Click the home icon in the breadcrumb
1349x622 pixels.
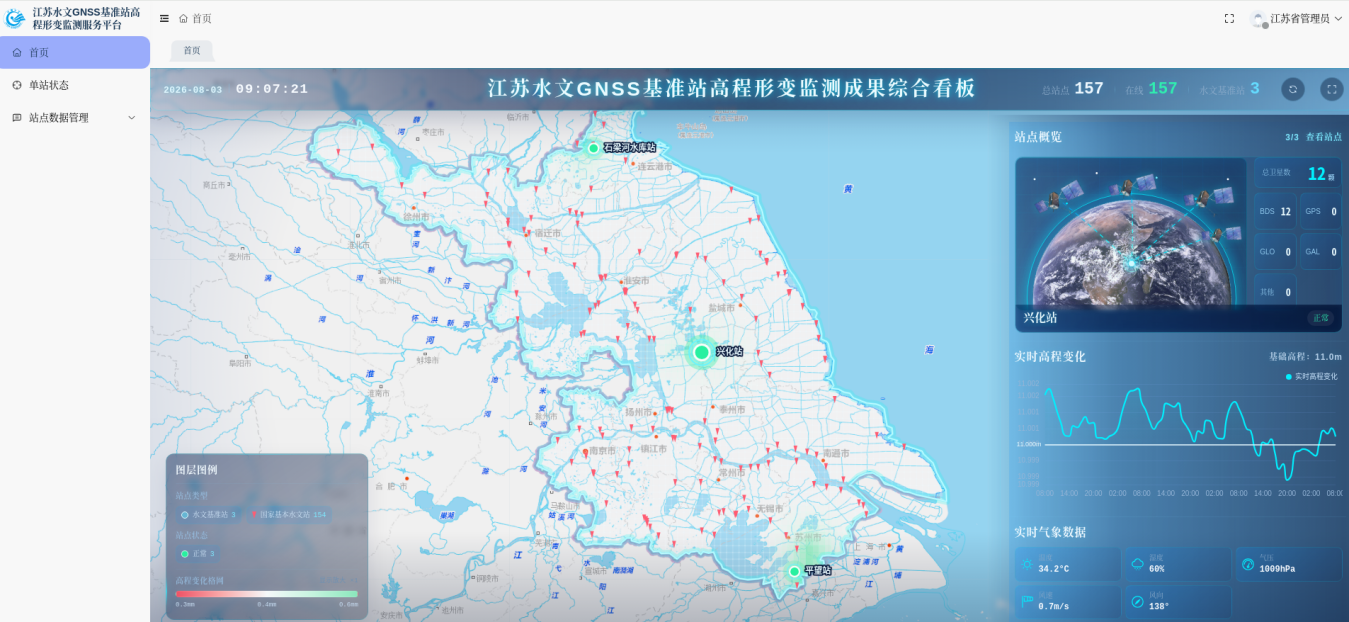point(183,18)
